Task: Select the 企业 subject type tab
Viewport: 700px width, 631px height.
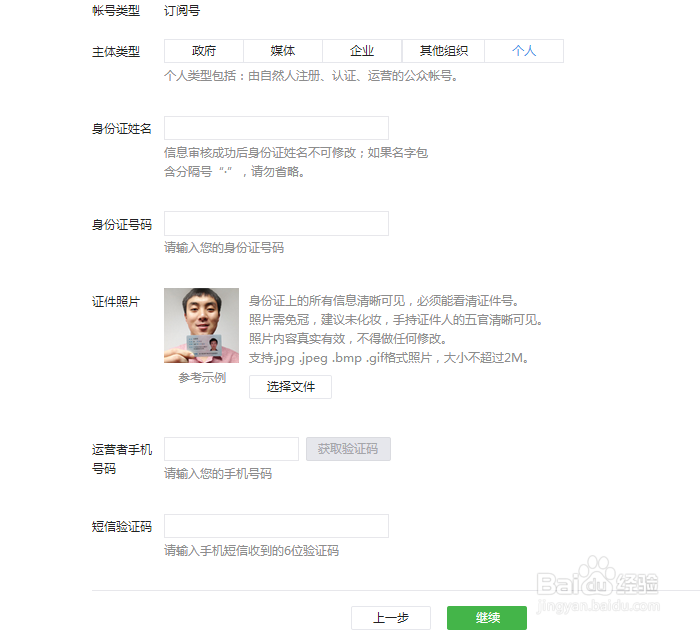Action: 362,51
